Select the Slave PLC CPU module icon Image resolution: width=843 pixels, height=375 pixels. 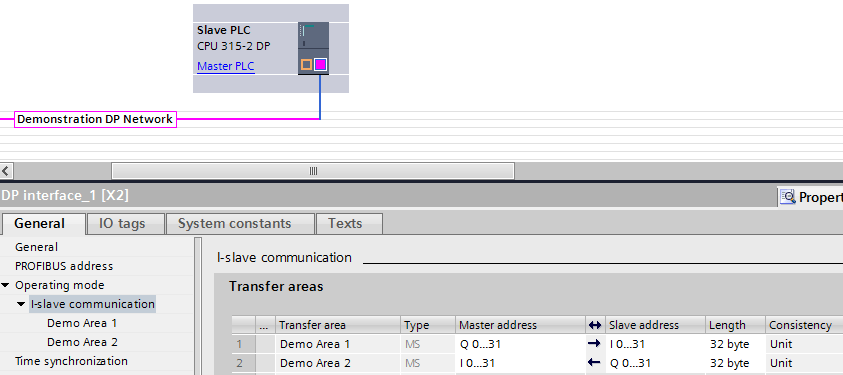[x=313, y=48]
